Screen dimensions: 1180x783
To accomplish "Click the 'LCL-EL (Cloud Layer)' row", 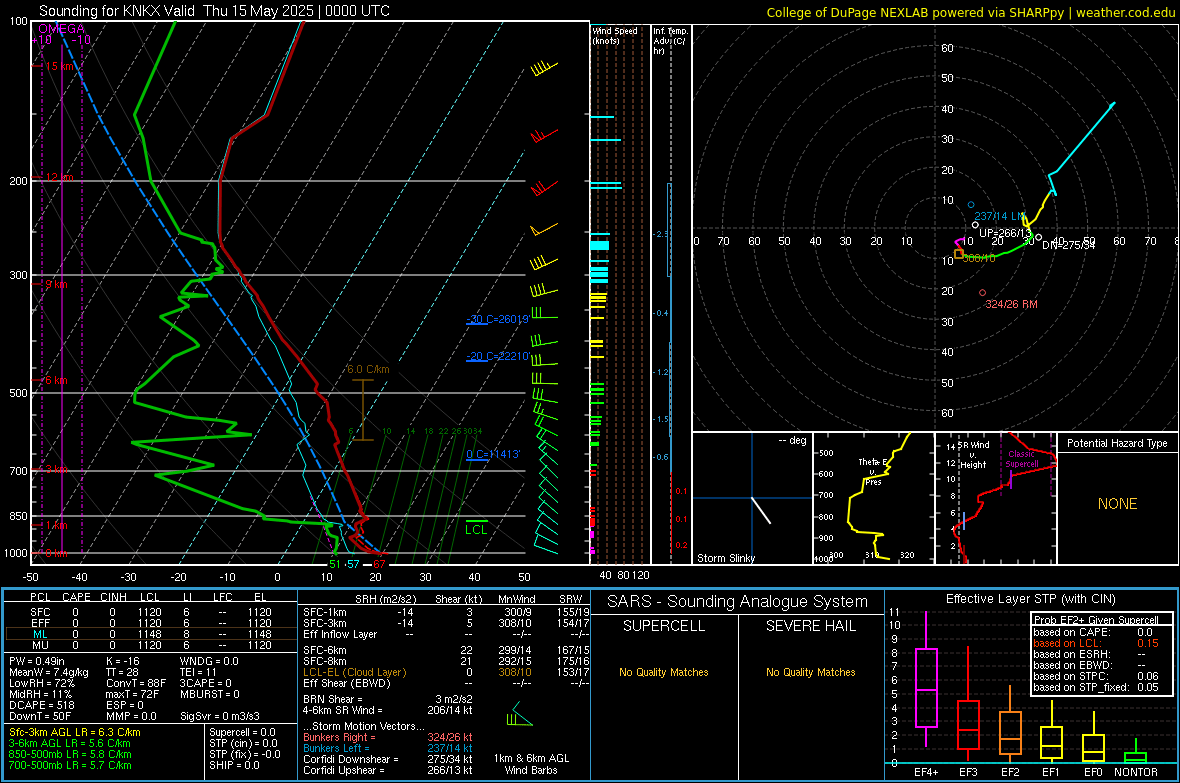I will (446, 672).
